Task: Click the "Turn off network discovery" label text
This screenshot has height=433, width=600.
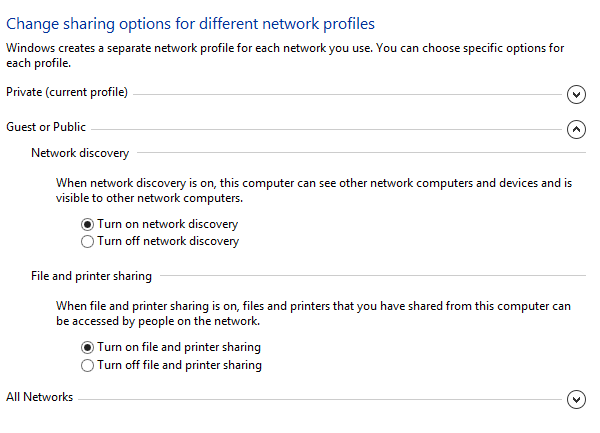Action: 168,241
